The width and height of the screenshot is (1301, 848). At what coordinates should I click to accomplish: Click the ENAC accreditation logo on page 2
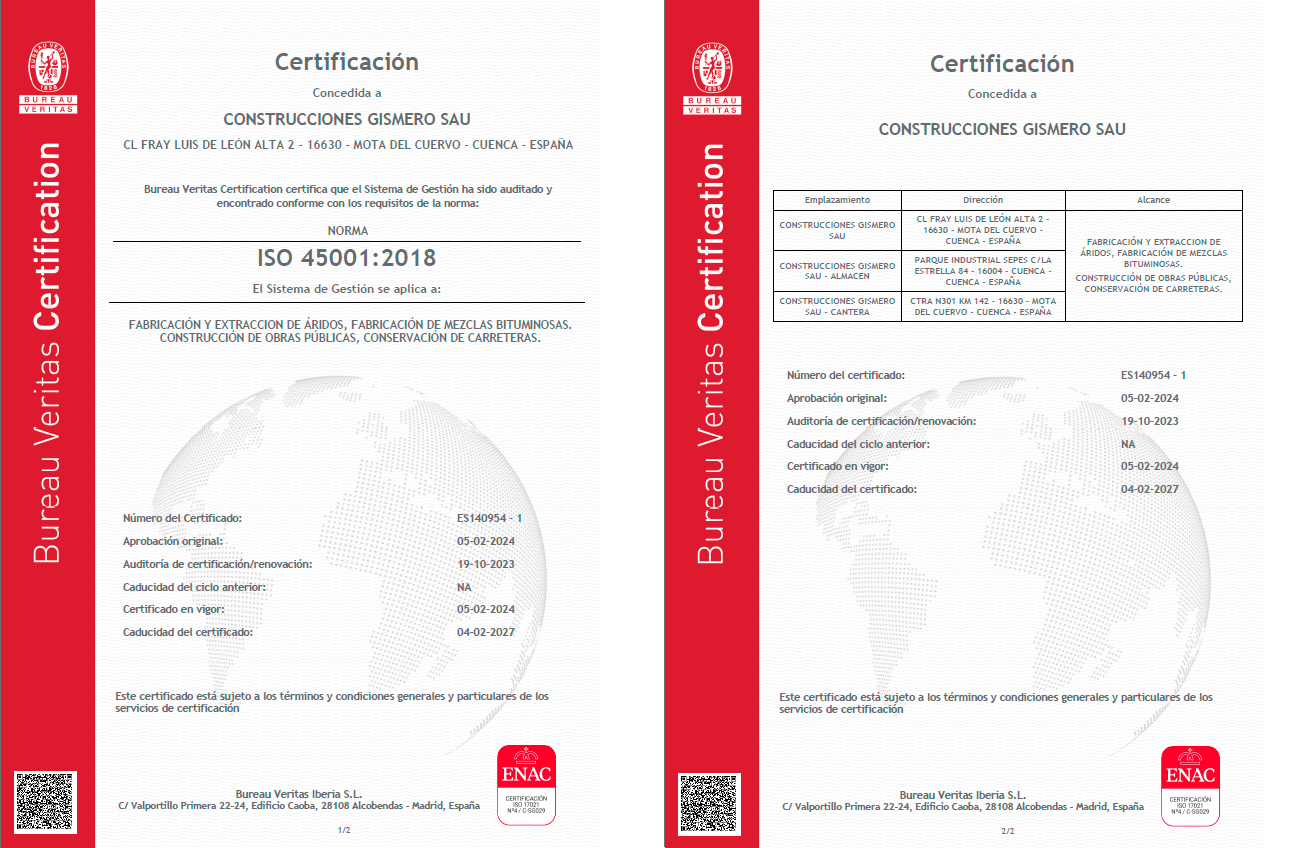[1190, 786]
